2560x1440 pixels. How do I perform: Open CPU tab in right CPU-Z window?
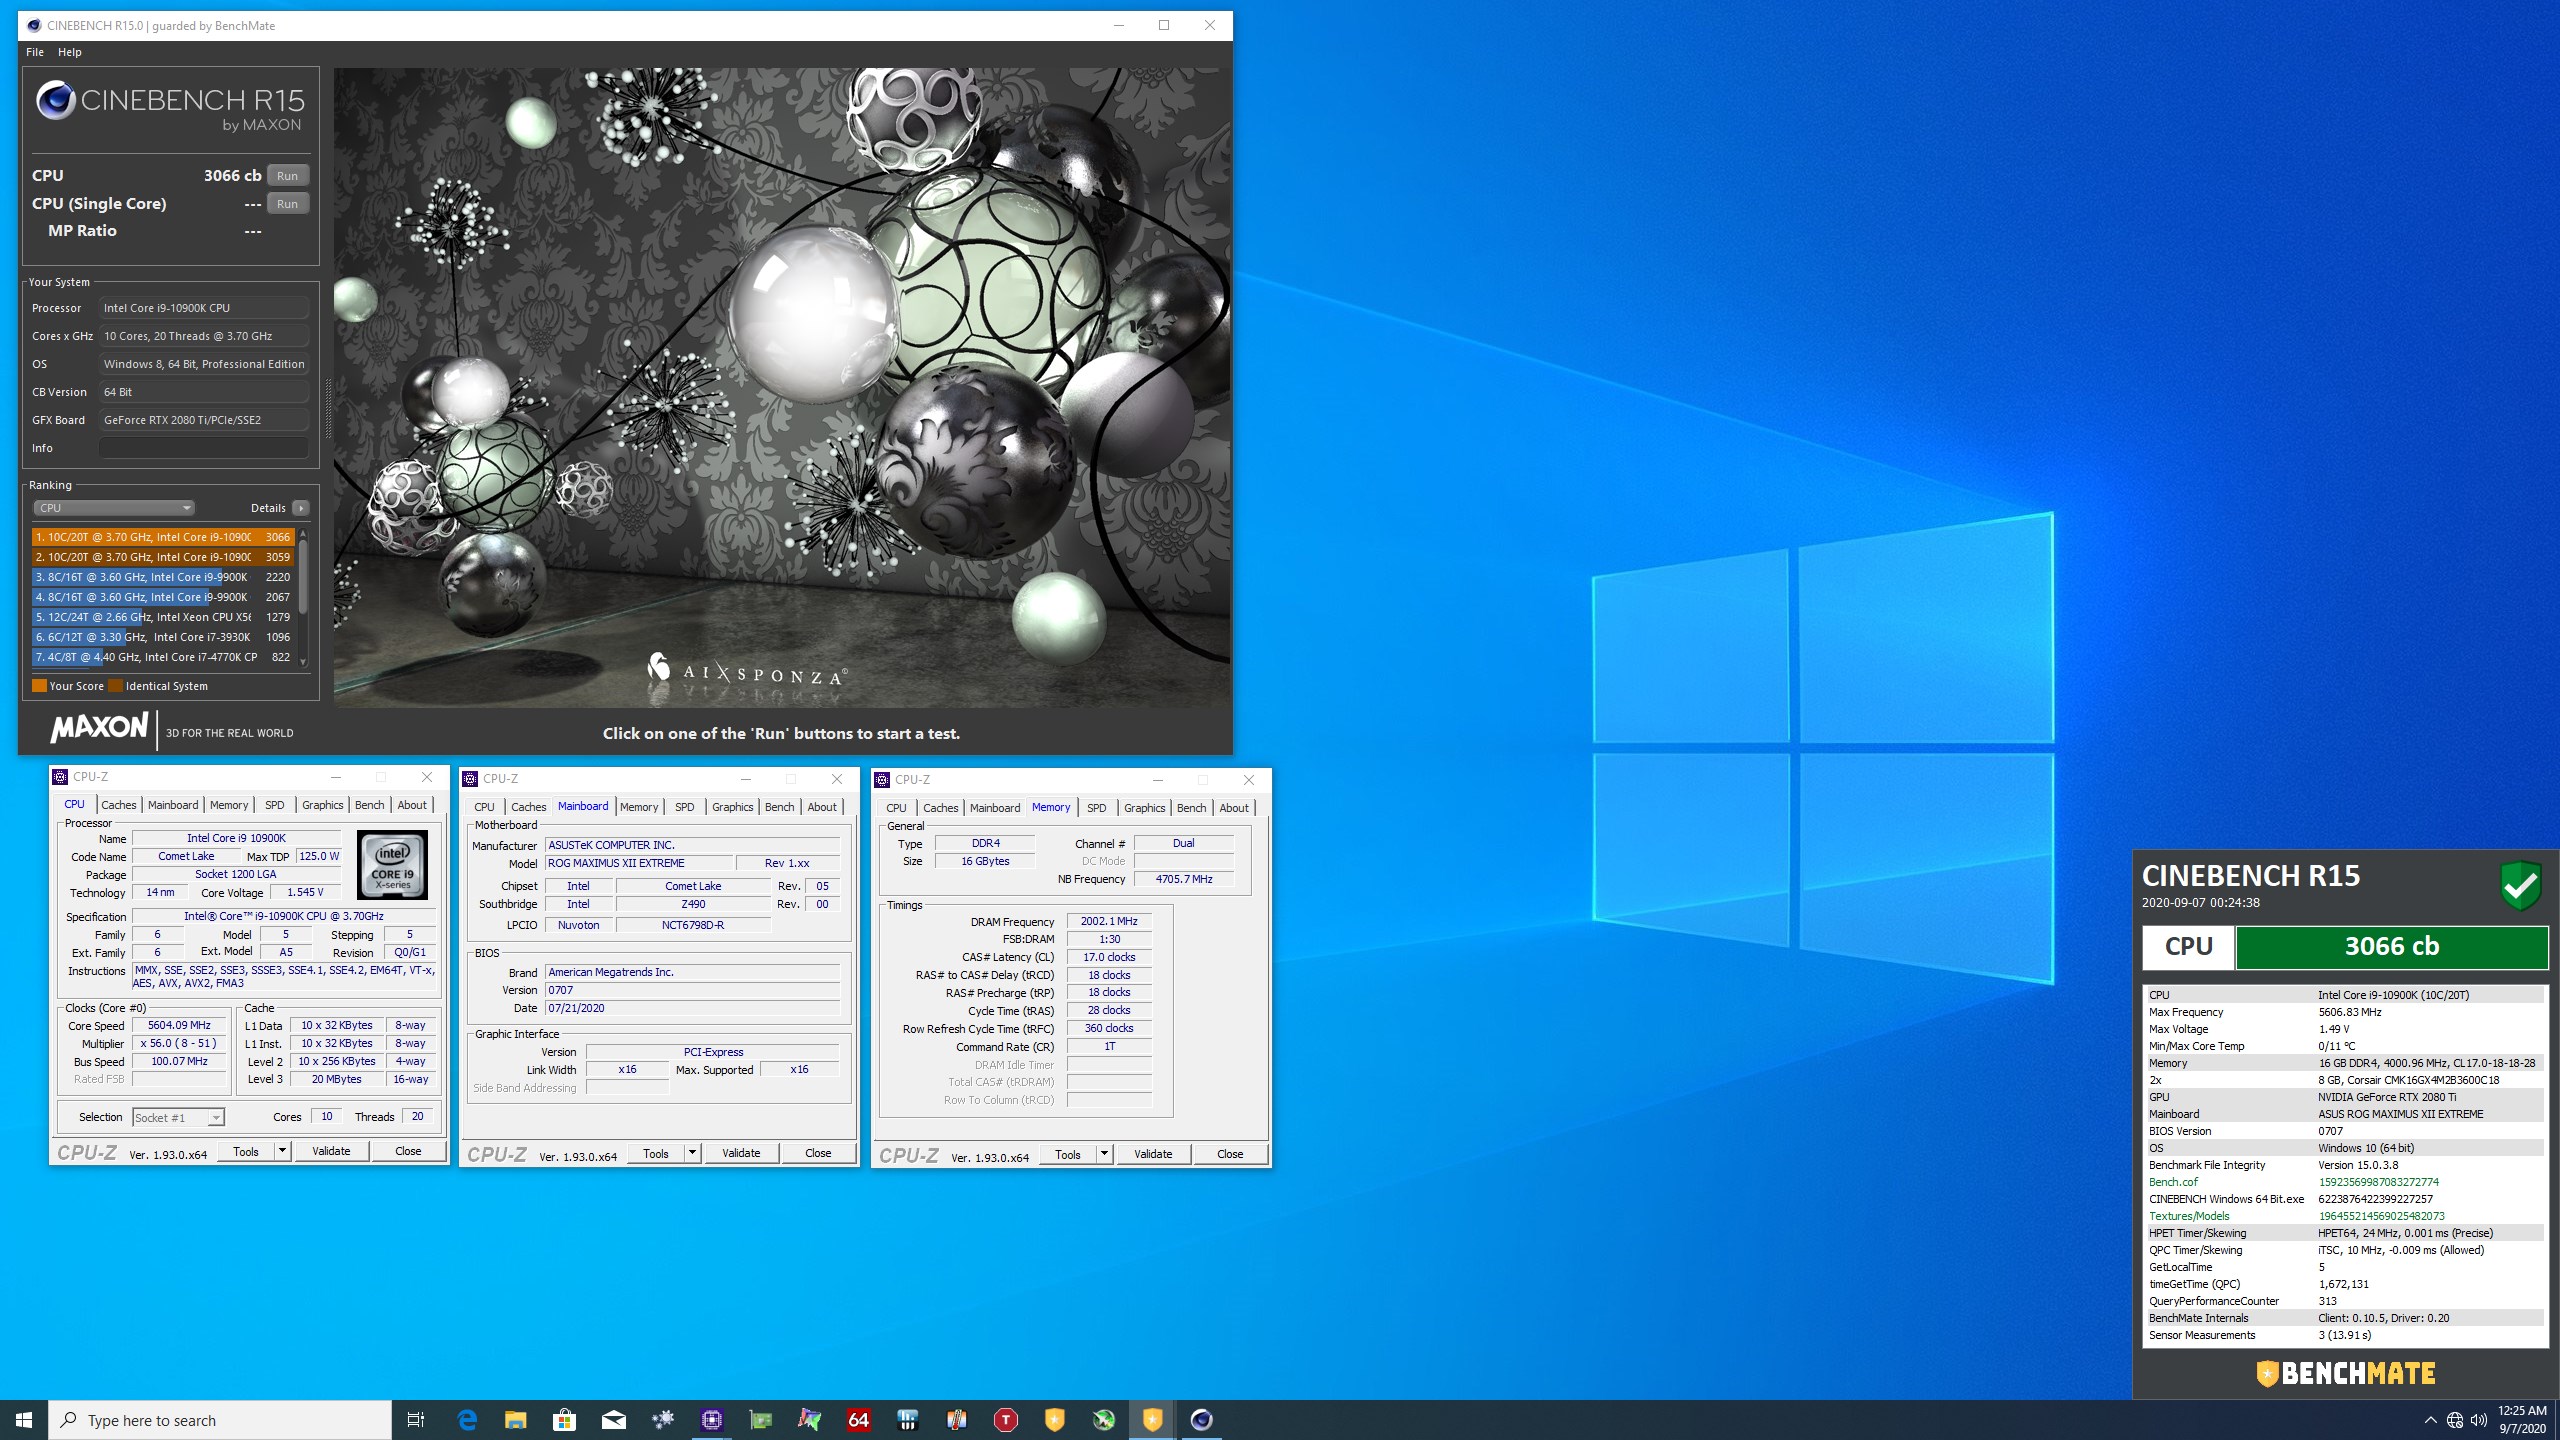(x=896, y=808)
